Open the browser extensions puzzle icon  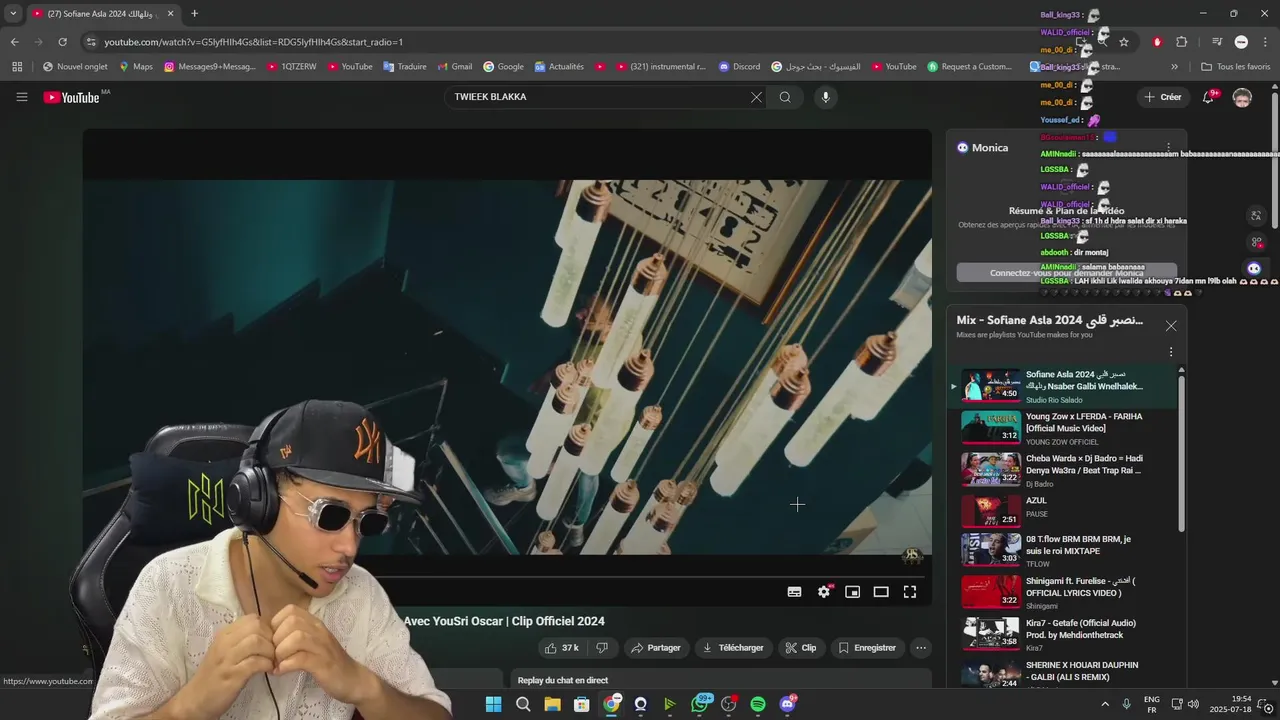pos(1181,42)
